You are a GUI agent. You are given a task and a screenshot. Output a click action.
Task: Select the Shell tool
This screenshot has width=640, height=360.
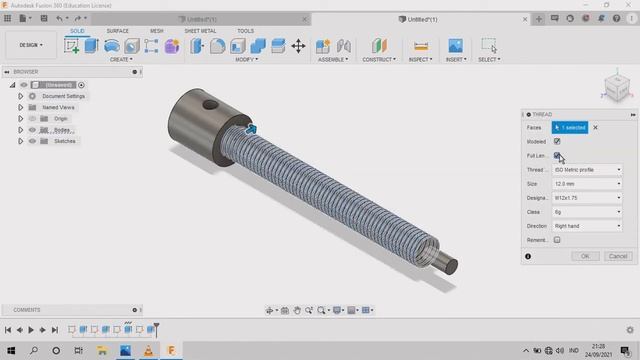[x=238, y=46]
